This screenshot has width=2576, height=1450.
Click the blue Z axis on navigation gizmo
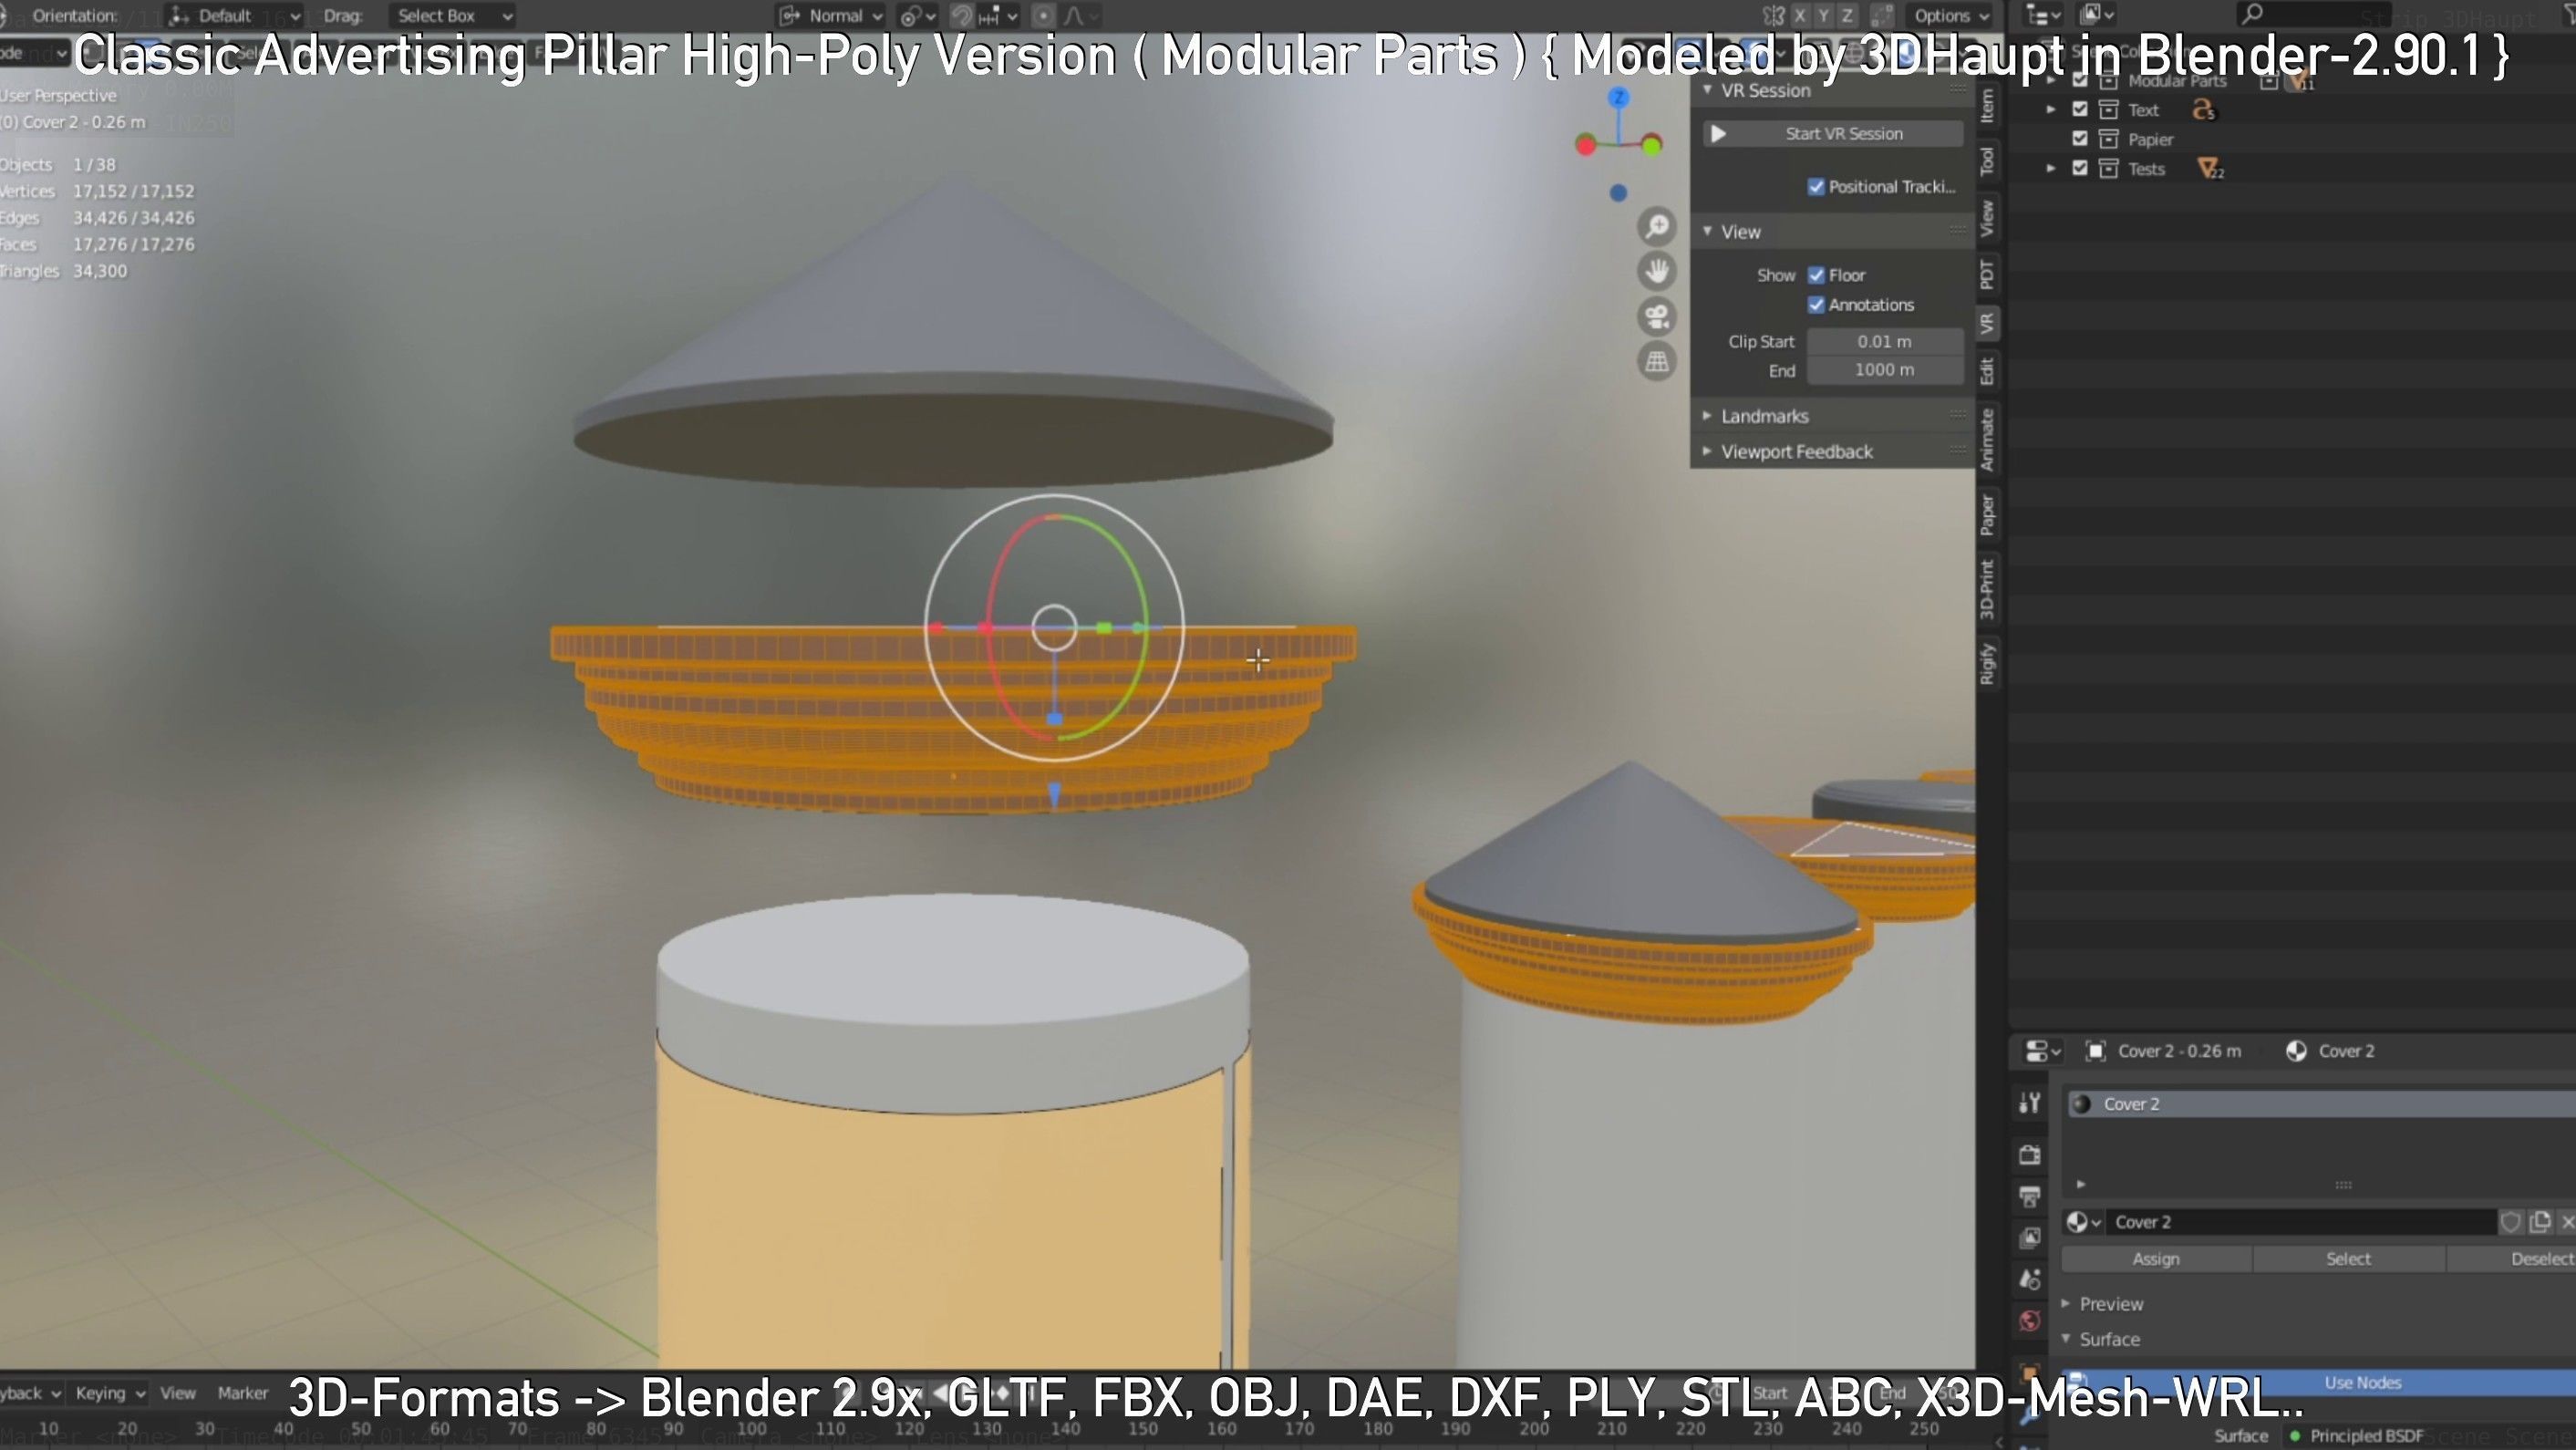(x=1618, y=97)
